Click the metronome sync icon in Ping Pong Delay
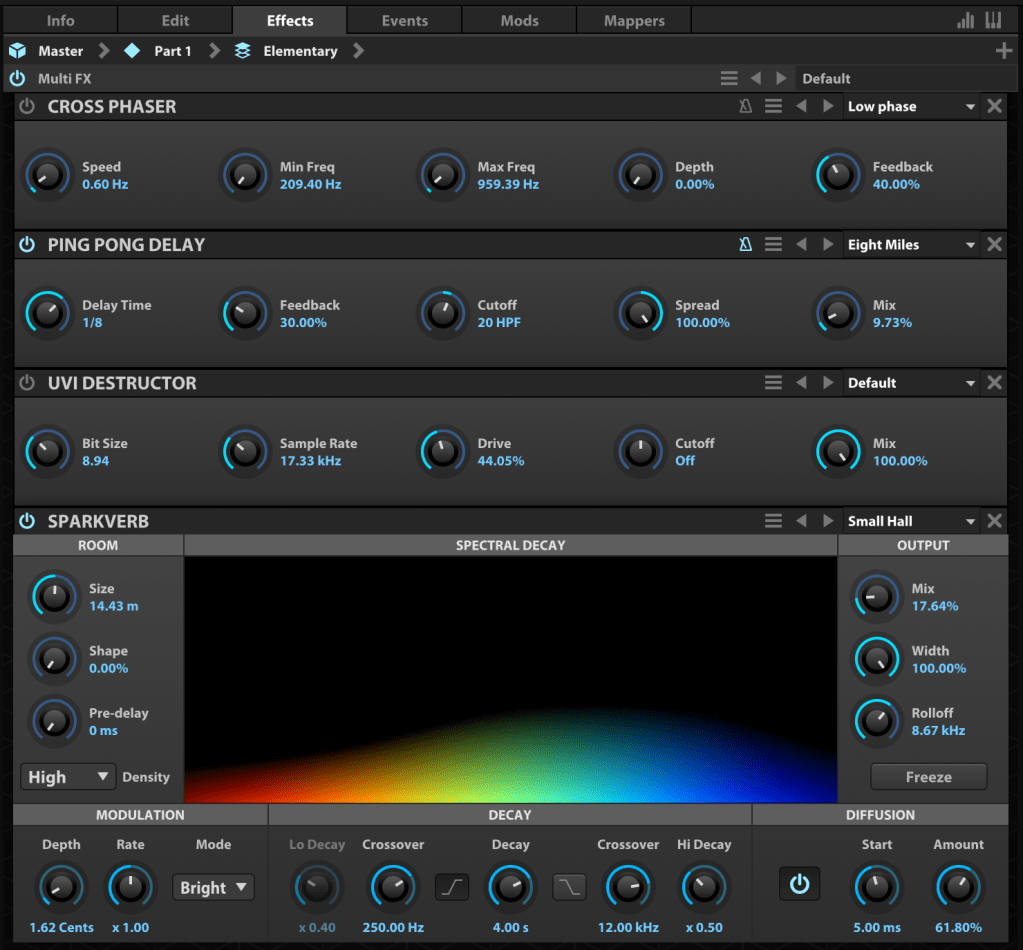1023x950 pixels. coord(745,244)
